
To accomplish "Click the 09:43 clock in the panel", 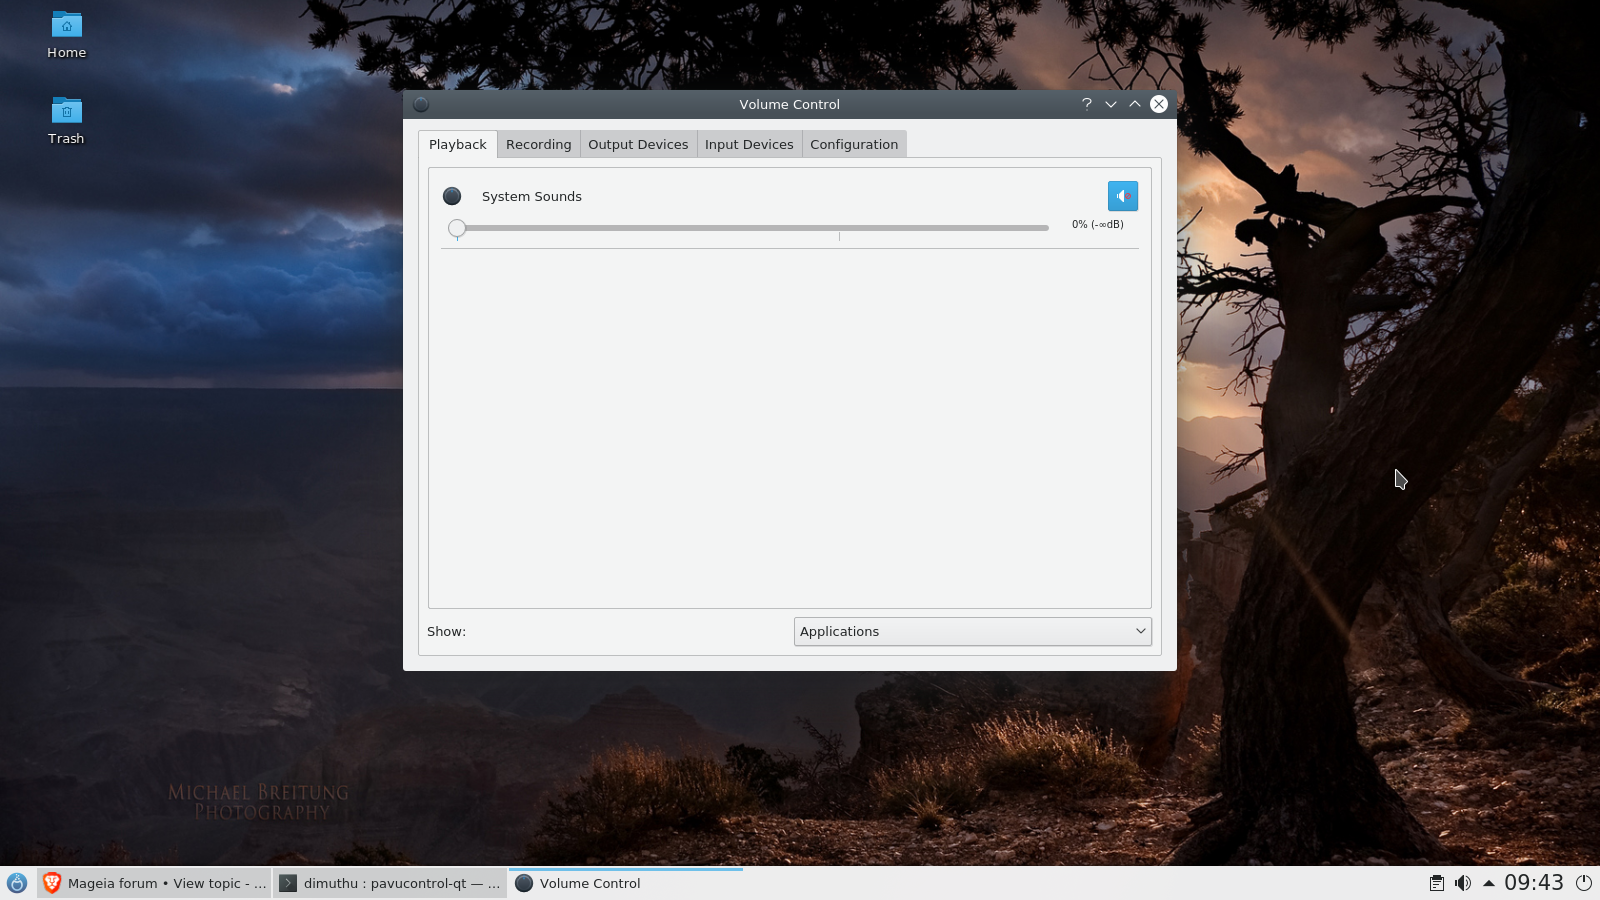I will [x=1534, y=883].
